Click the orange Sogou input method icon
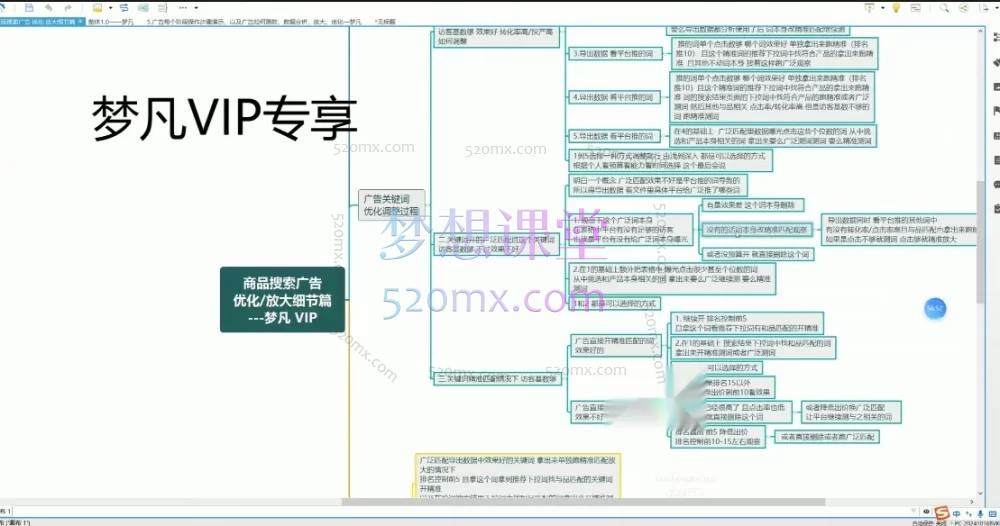1000x526 pixels. (942, 513)
